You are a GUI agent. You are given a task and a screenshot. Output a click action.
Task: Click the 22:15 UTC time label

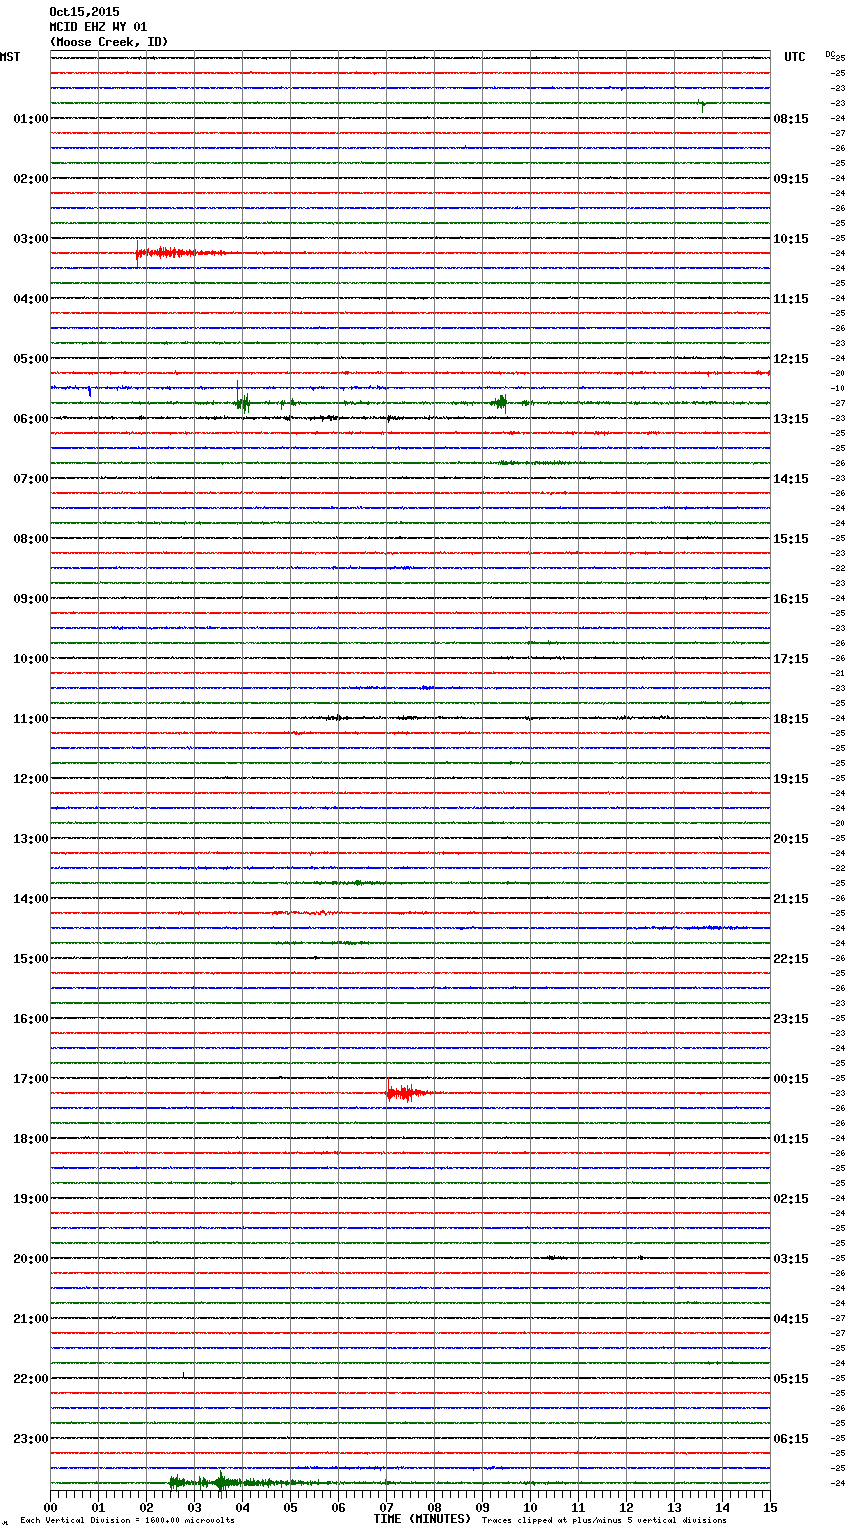tap(791, 959)
